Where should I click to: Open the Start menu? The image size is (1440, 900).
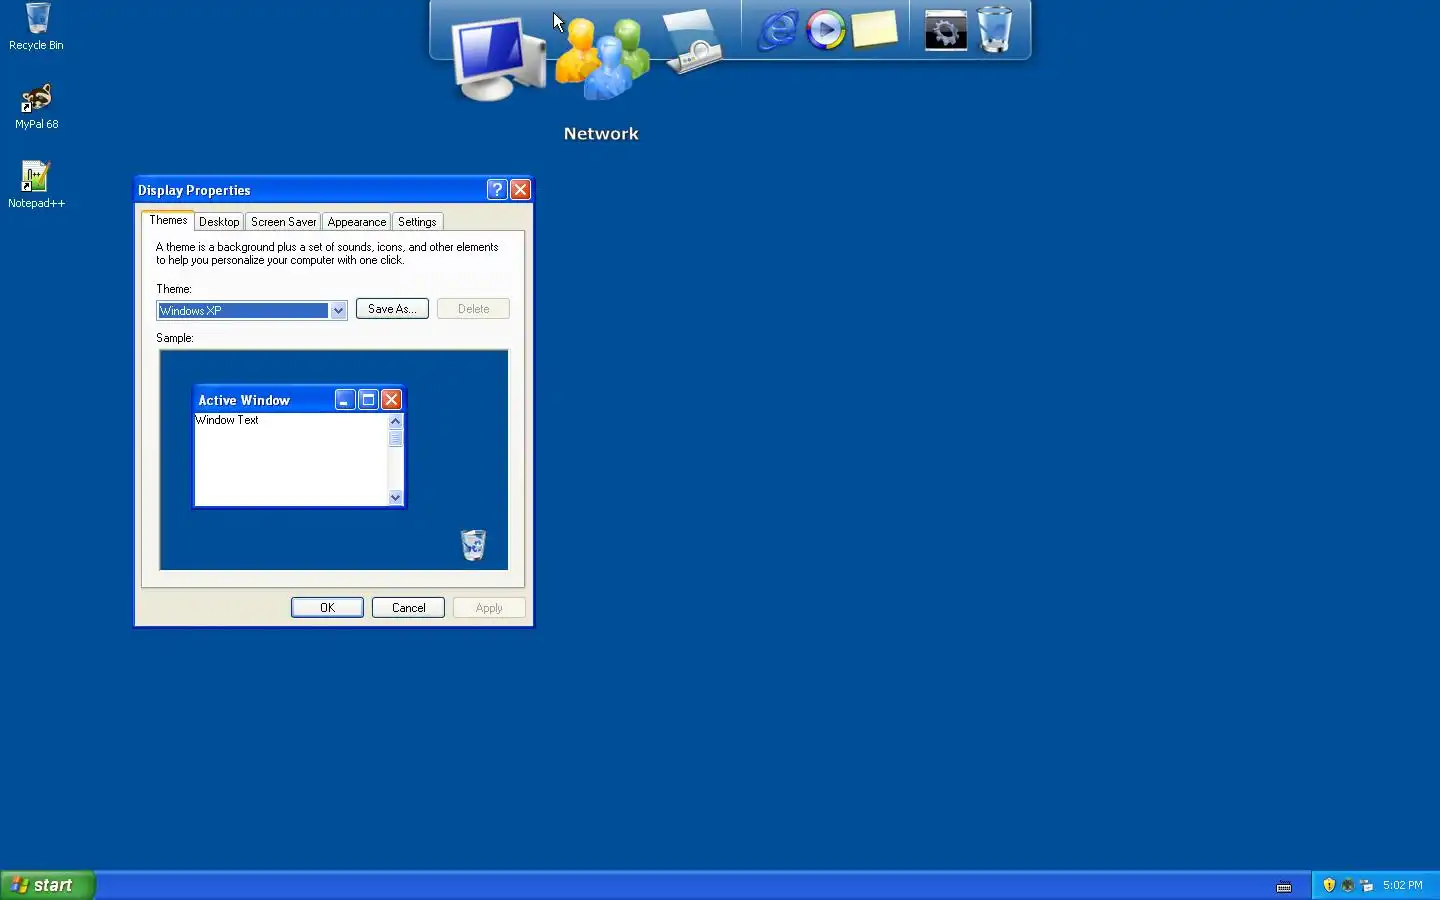tap(47, 885)
